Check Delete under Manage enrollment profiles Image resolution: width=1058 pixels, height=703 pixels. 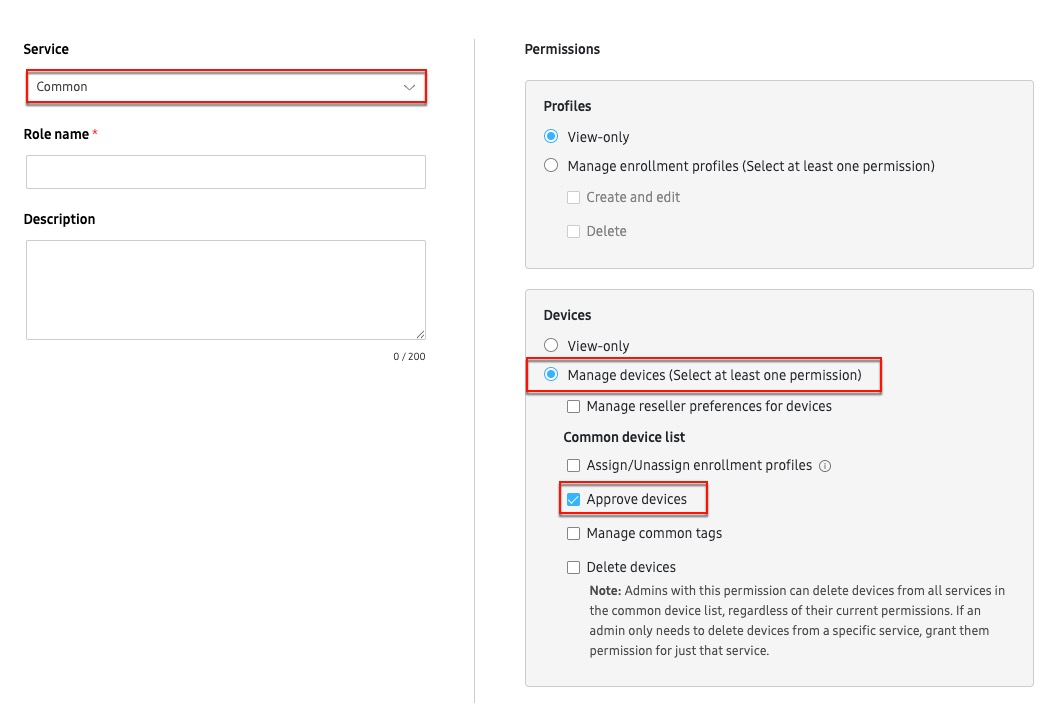coord(573,231)
